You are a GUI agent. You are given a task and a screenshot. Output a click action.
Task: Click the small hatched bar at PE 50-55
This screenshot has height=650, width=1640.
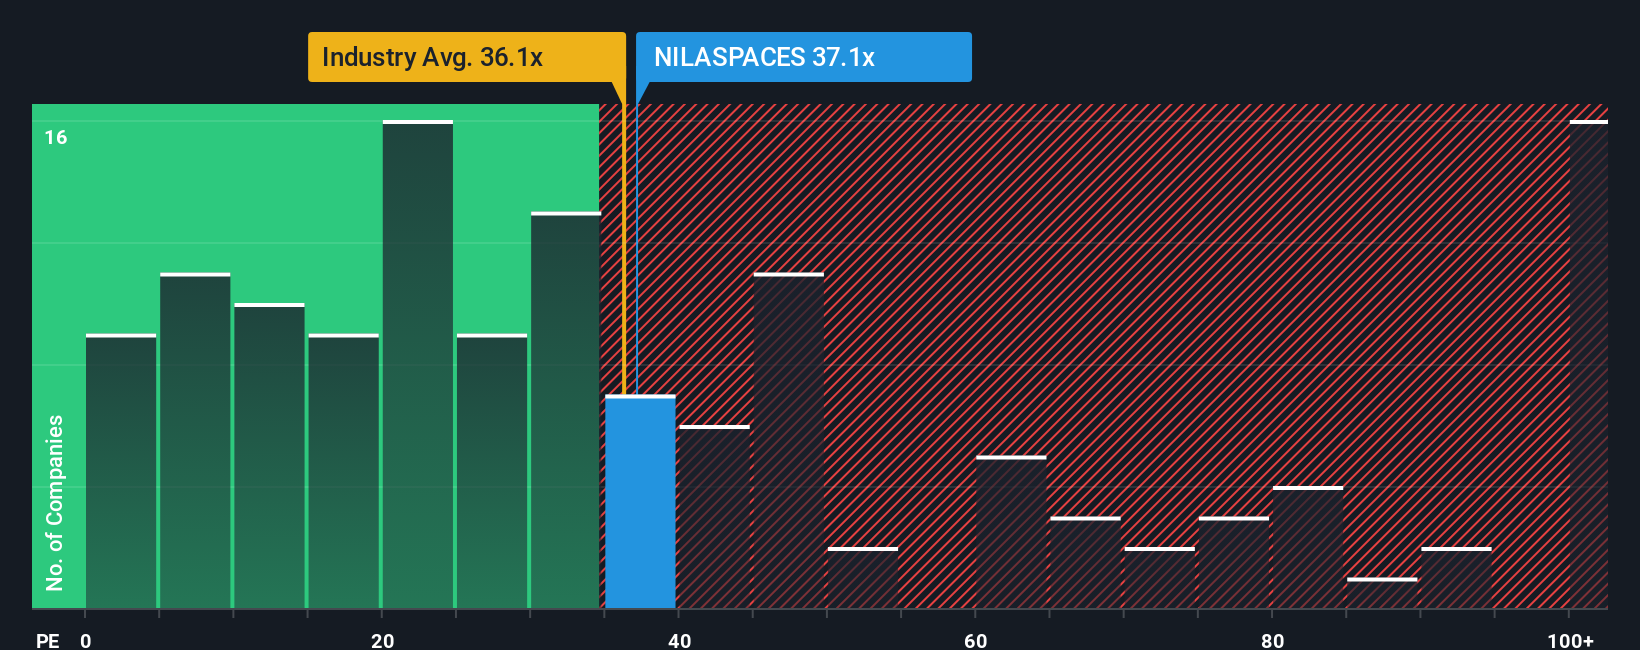863,578
